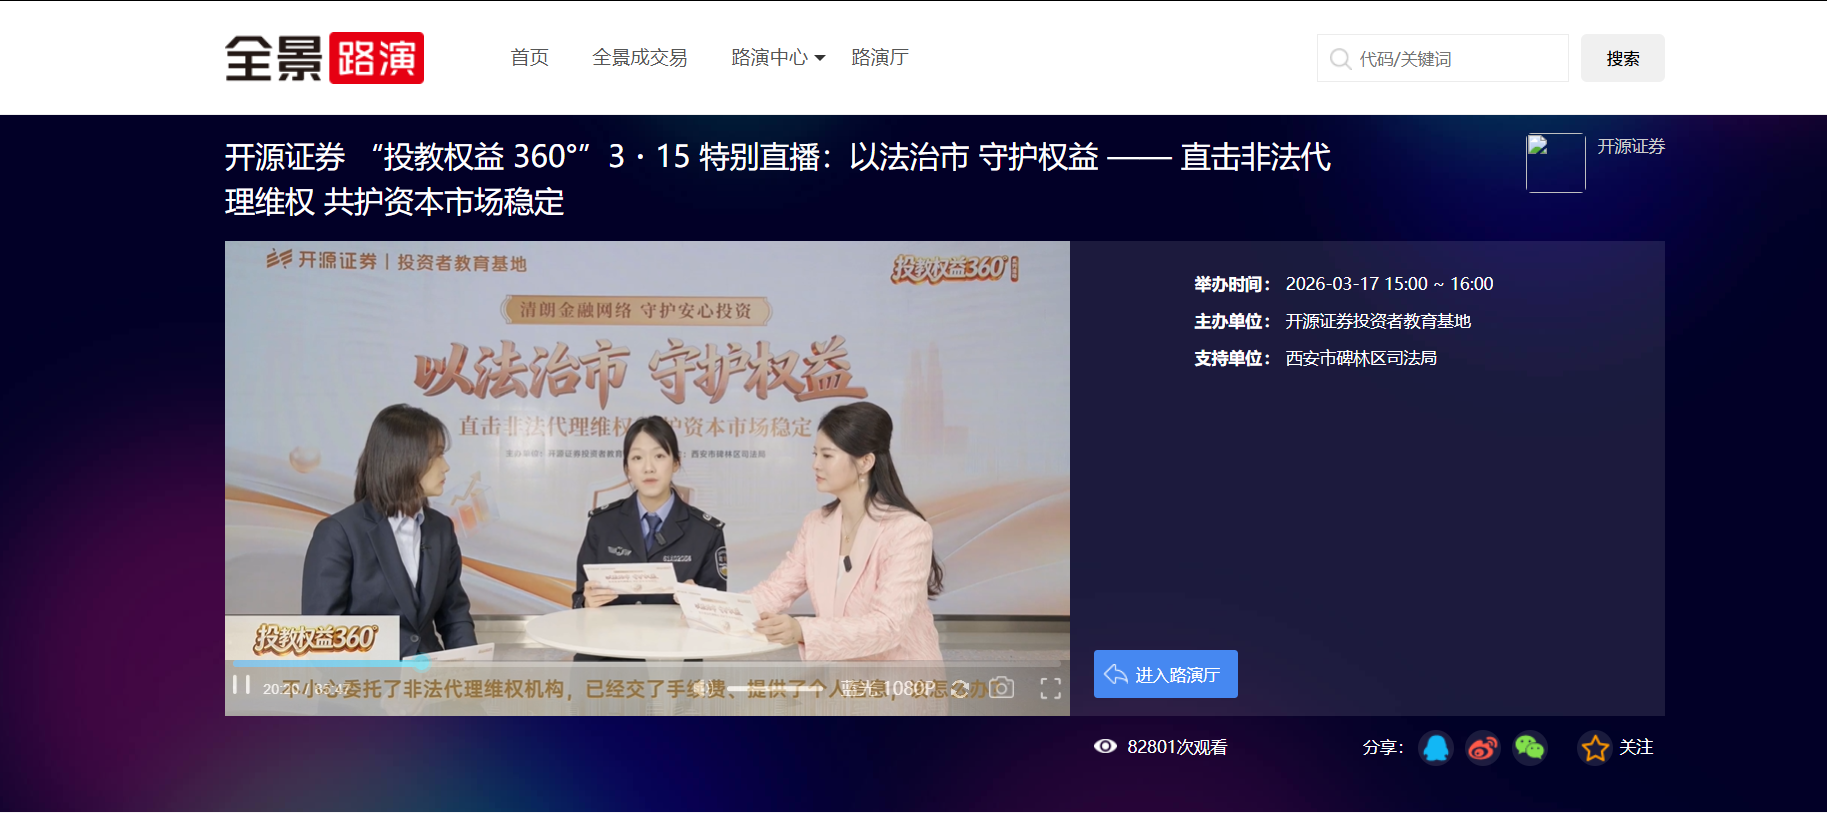This screenshot has height=813, width=1827.
Task: Click the 开源证券 avatar image
Action: [1555, 163]
